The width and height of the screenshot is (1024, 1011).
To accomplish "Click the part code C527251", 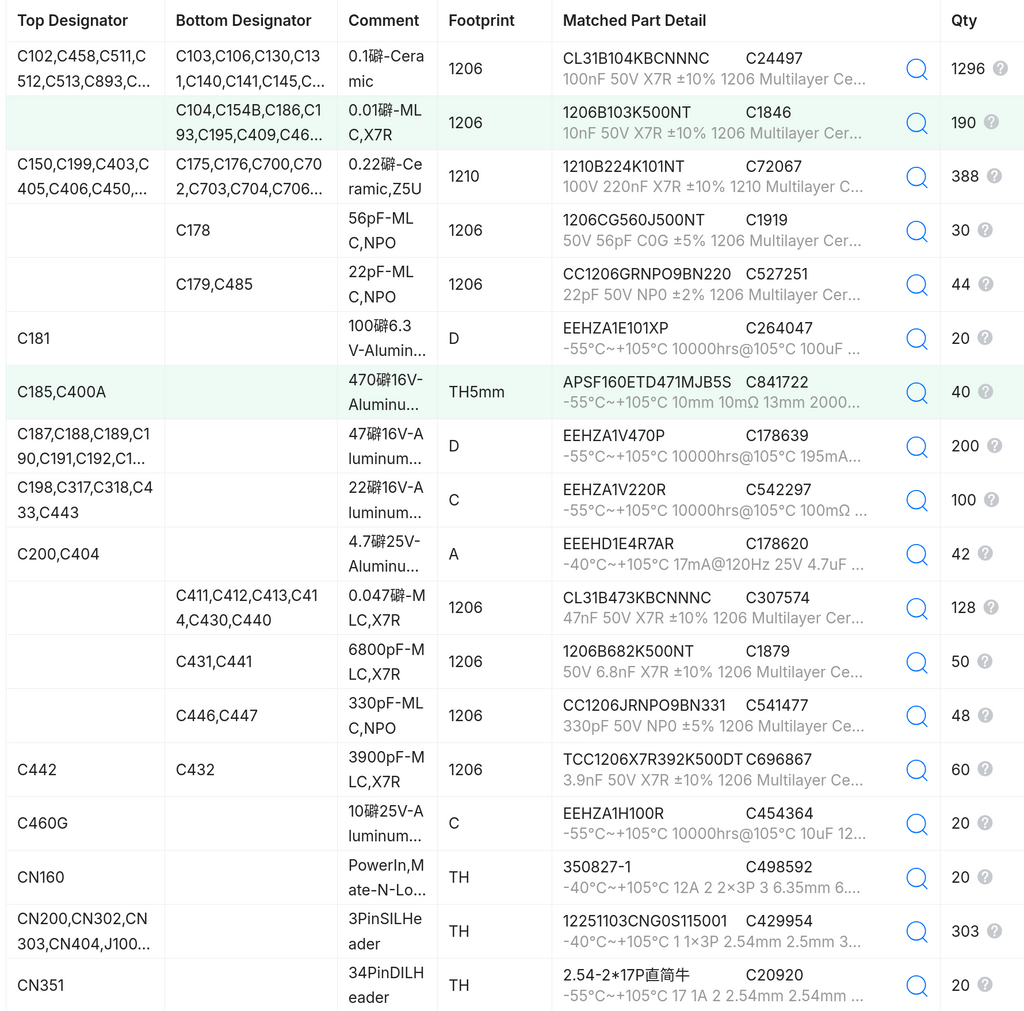I will 776,274.
